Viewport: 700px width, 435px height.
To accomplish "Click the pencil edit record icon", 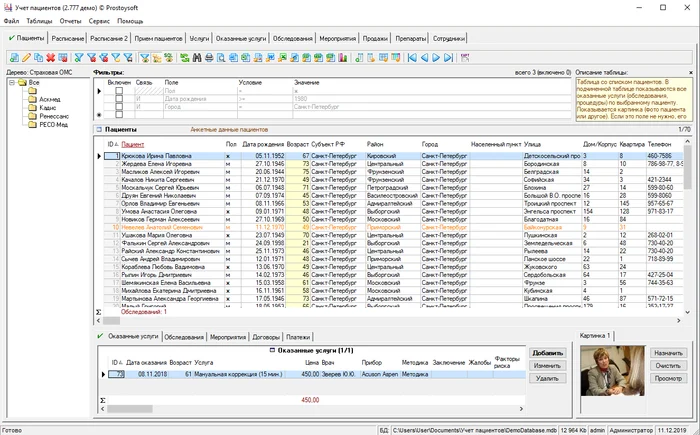I will 26,58.
